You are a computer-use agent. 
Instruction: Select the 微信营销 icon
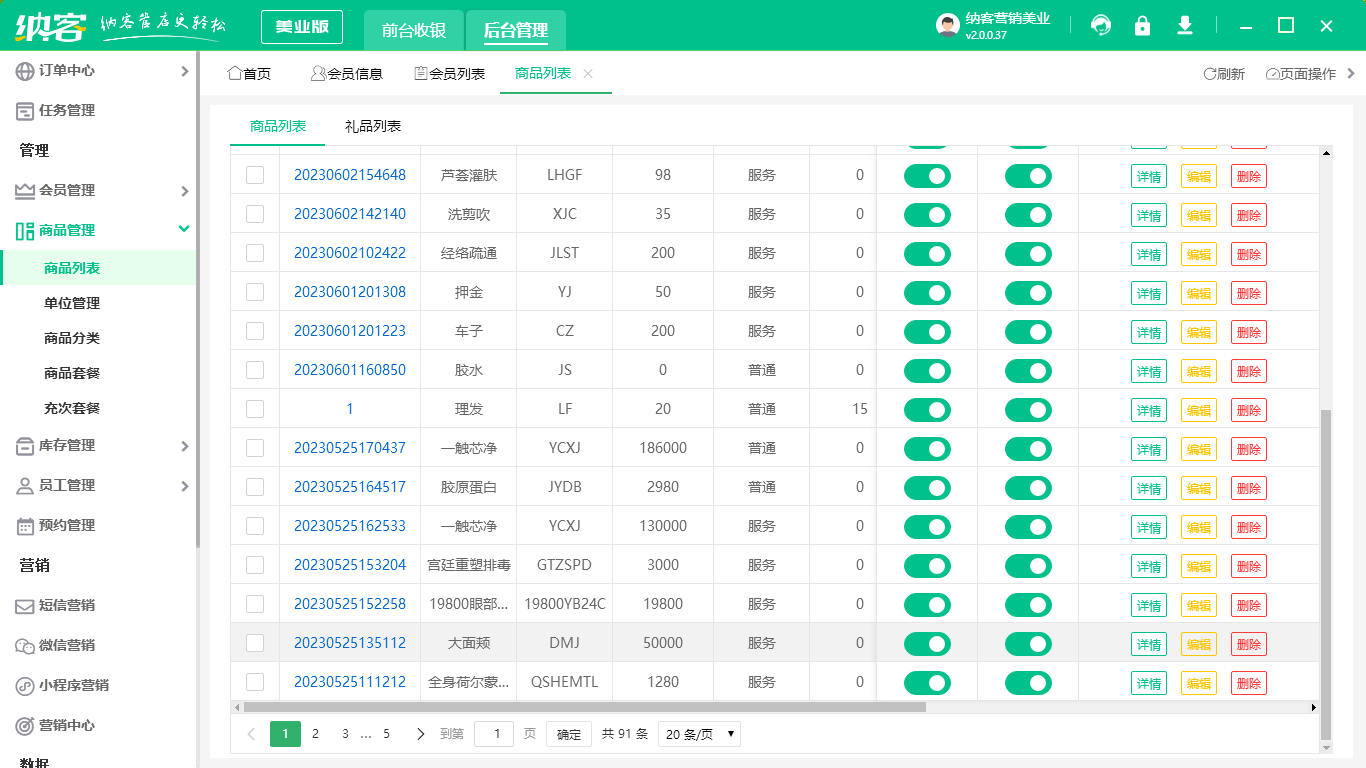click(x=22, y=645)
